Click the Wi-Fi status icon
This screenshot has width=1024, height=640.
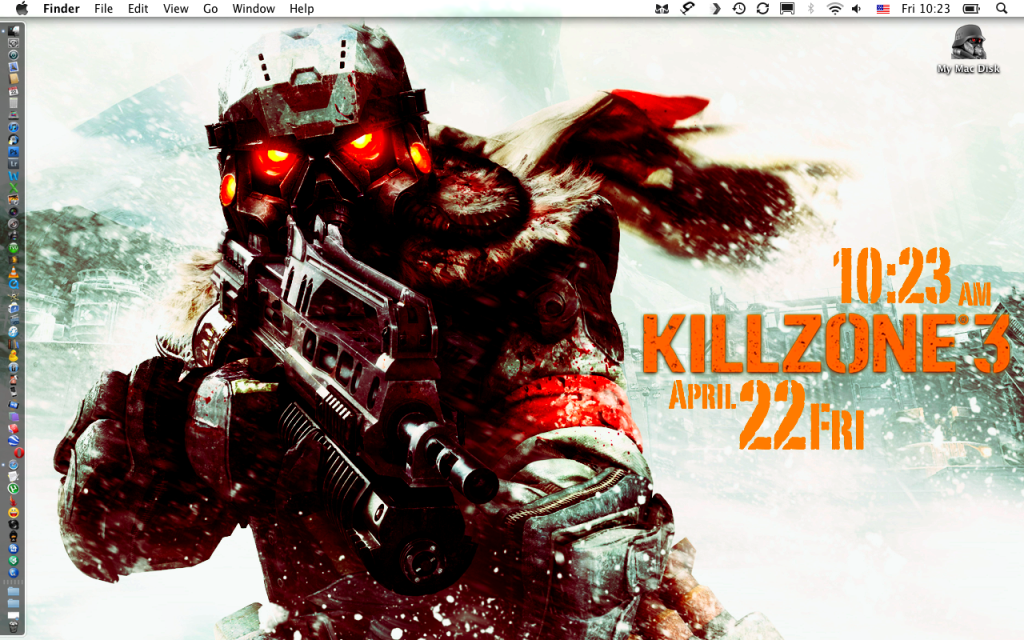click(x=834, y=9)
